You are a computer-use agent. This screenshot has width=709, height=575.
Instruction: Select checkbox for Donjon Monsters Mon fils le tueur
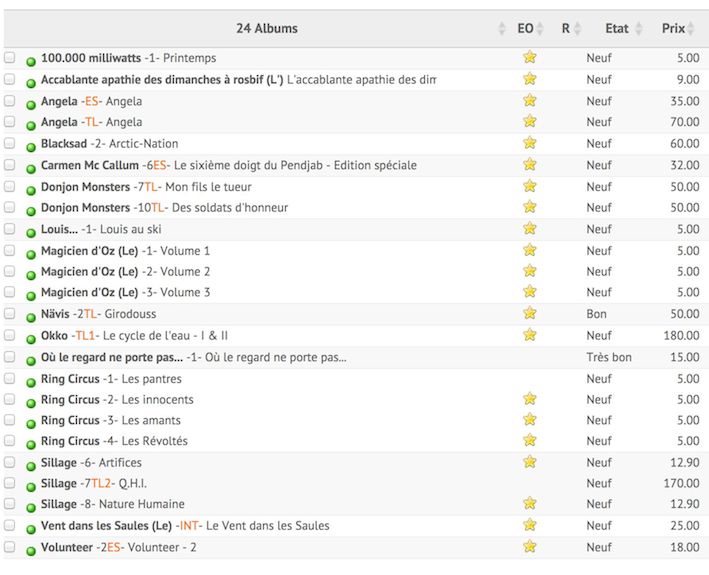pyautogui.click(x=10, y=186)
